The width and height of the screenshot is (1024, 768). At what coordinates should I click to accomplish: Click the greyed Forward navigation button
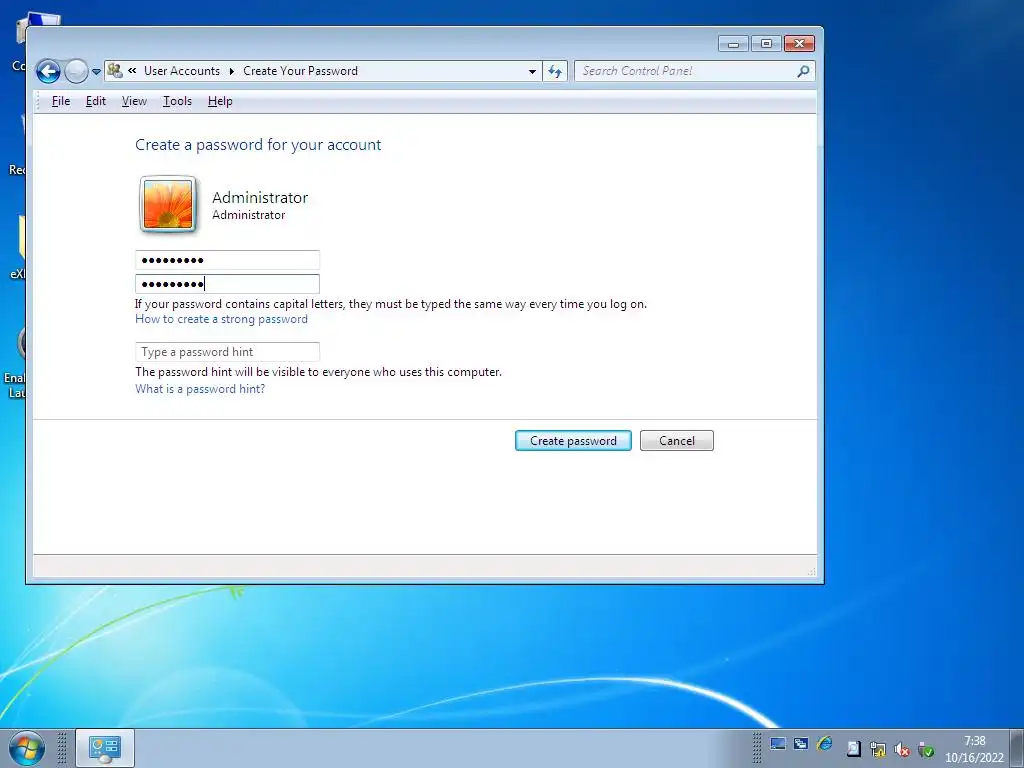pos(76,71)
